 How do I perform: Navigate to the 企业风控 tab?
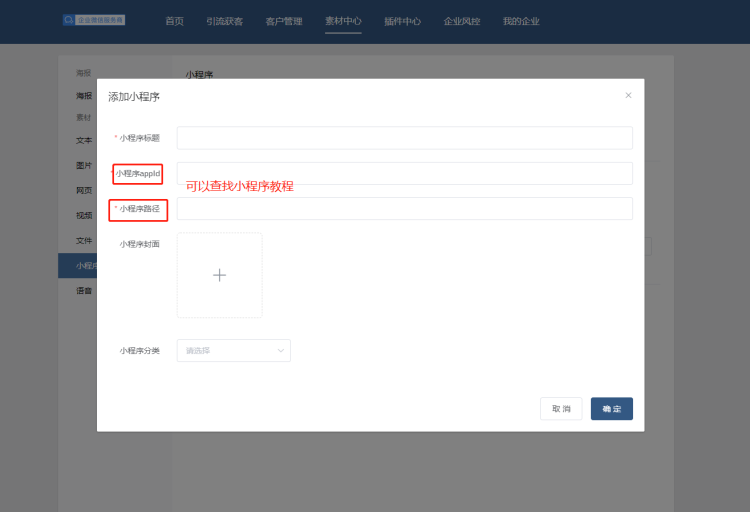pyautogui.click(x=462, y=21)
